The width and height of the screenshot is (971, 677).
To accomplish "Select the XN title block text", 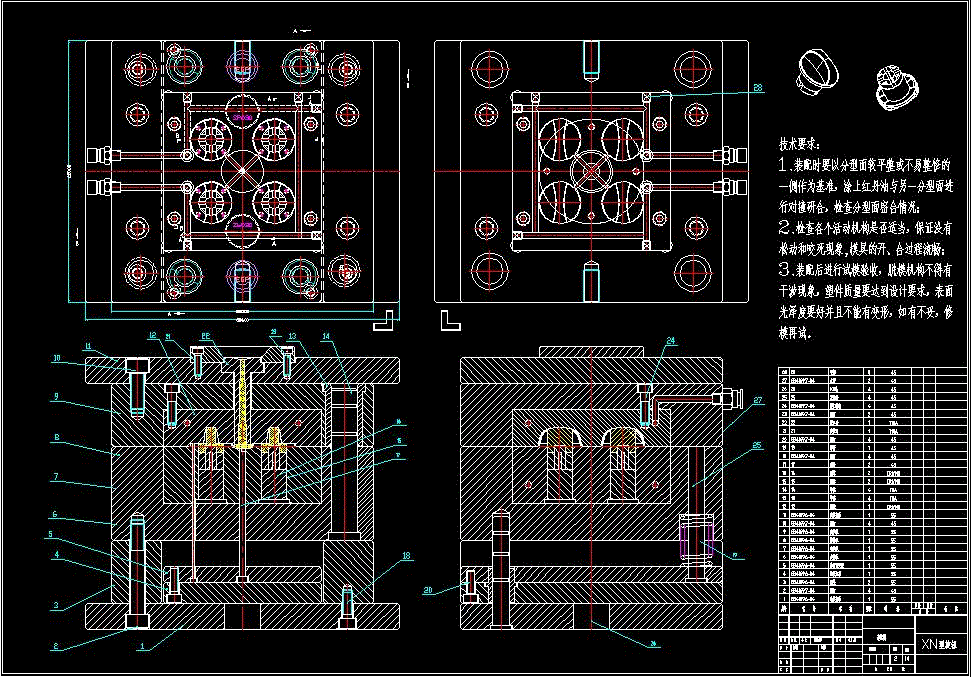I will (x=938, y=644).
